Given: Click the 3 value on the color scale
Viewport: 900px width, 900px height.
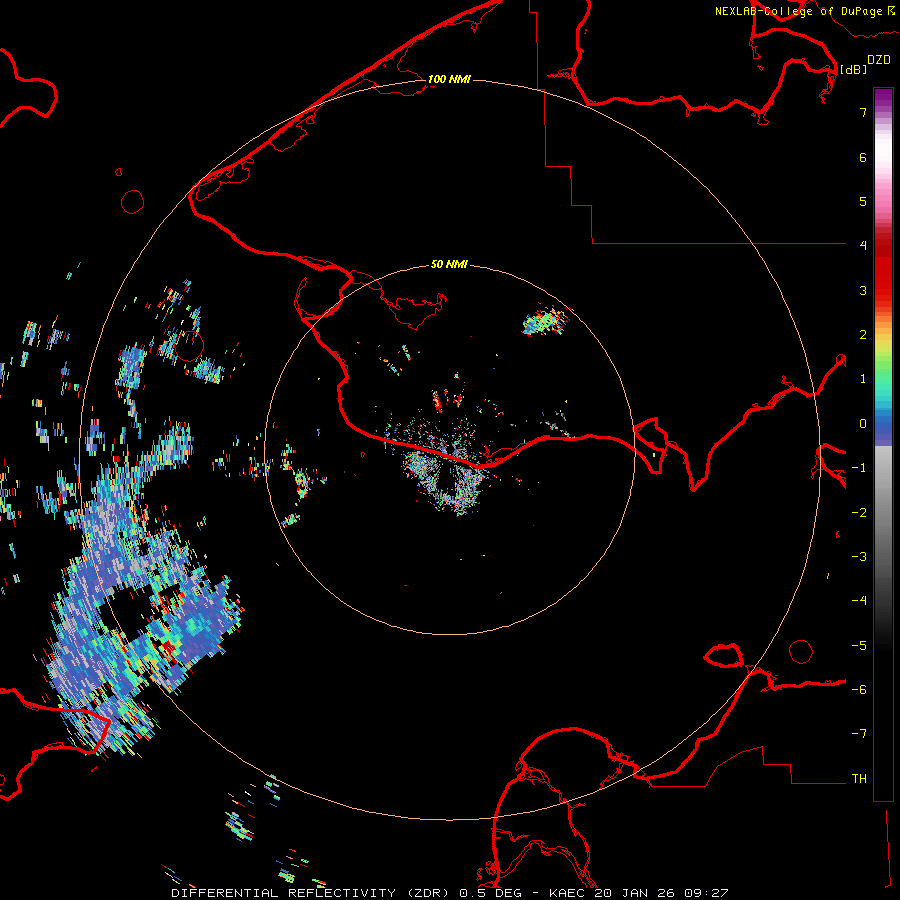Looking at the screenshot, I should (x=863, y=290).
